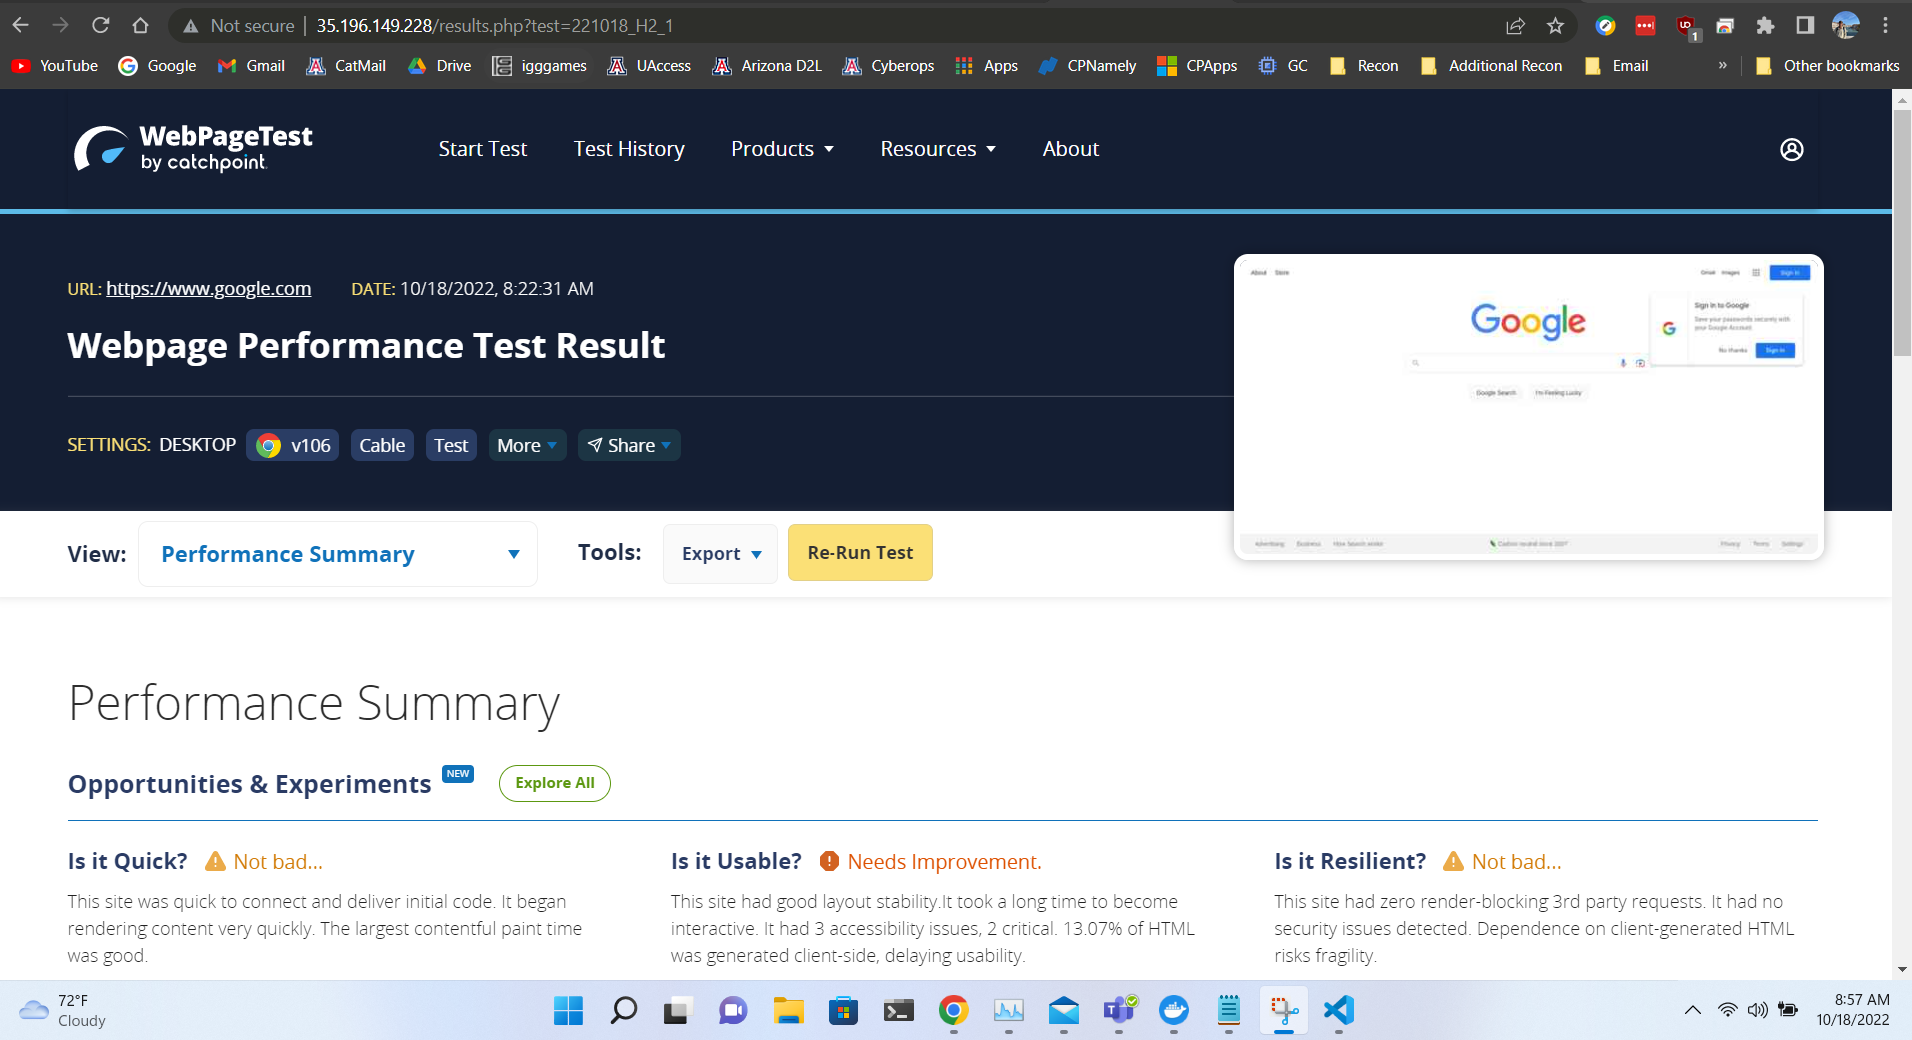Open the CPApps bookmark
Image resolution: width=1912 pixels, height=1040 pixels.
click(x=1197, y=66)
